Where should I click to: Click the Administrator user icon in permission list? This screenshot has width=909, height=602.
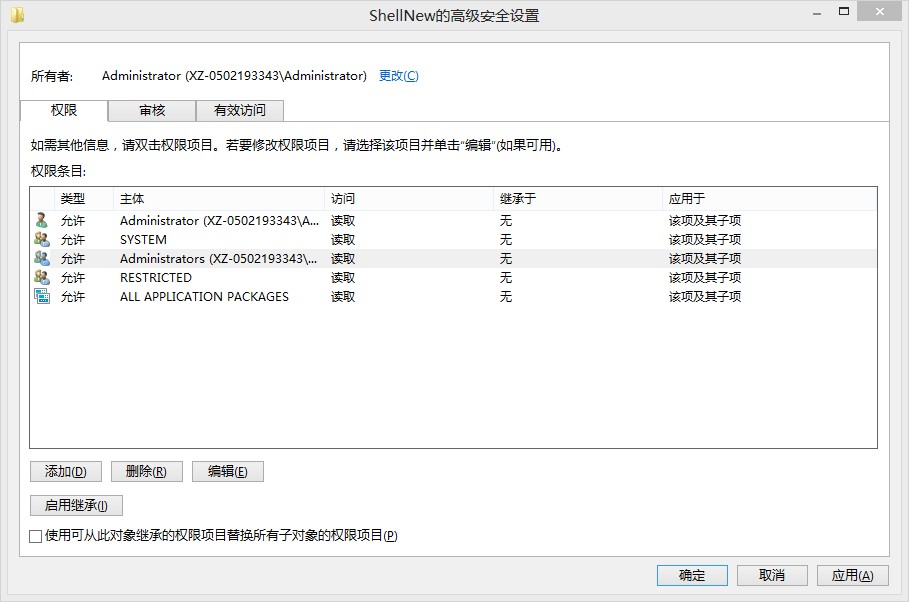tap(41, 221)
